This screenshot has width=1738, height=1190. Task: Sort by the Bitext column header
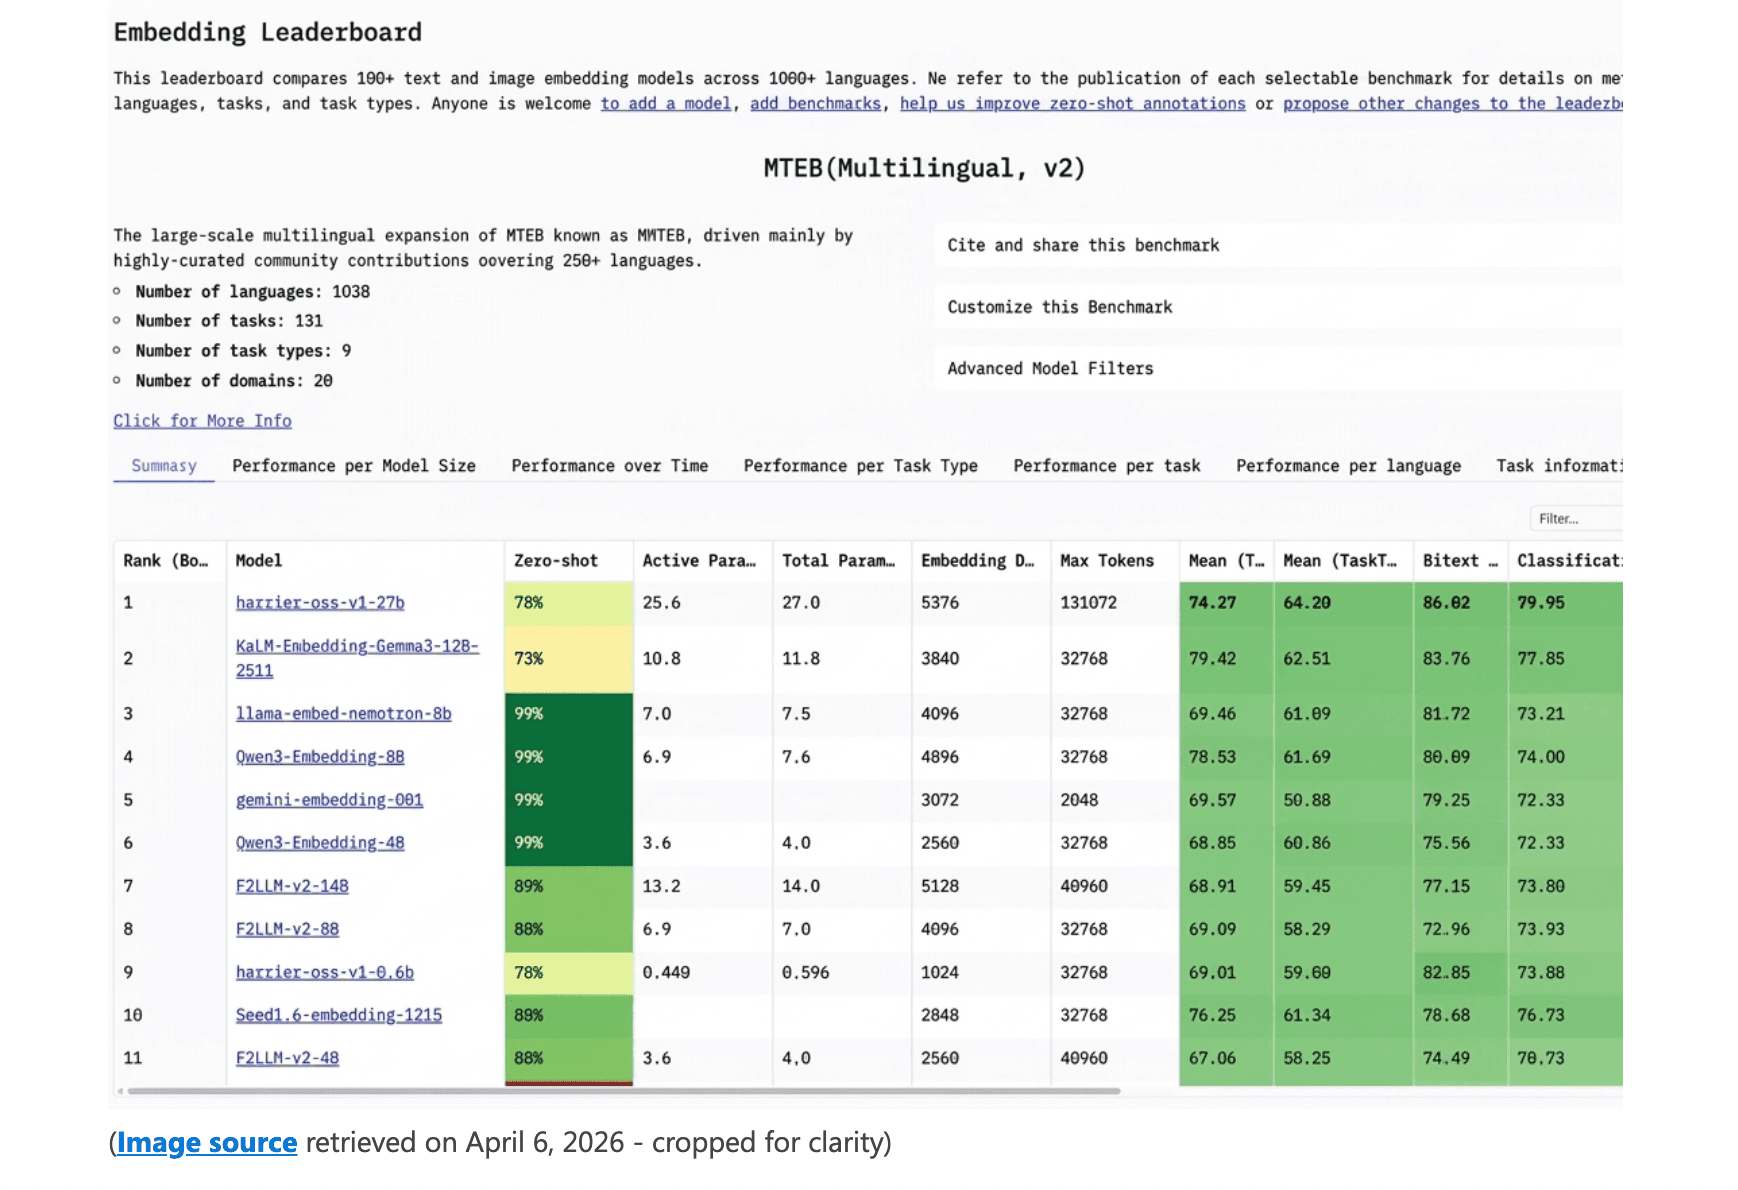click(x=1460, y=561)
